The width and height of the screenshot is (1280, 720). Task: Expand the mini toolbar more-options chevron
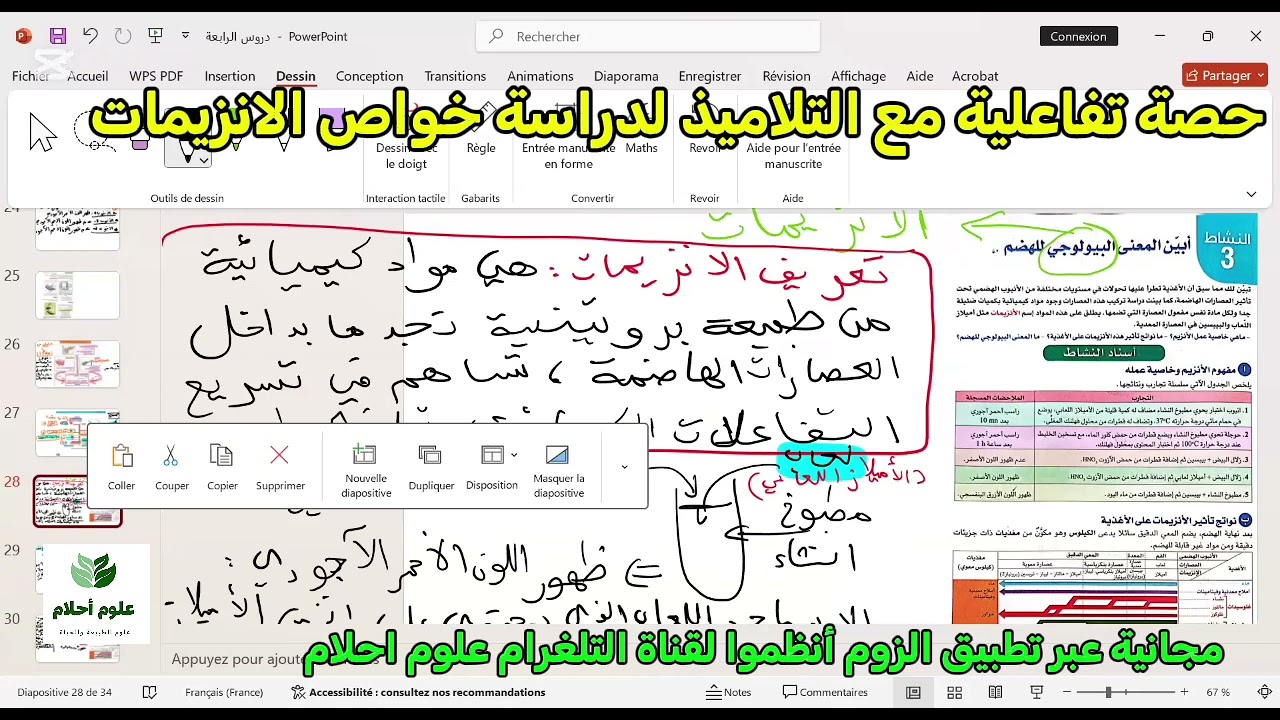(x=624, y=467)
